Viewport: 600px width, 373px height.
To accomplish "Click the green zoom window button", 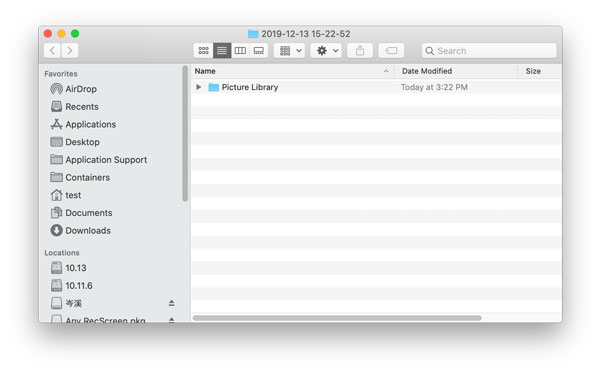I will 75,34.
